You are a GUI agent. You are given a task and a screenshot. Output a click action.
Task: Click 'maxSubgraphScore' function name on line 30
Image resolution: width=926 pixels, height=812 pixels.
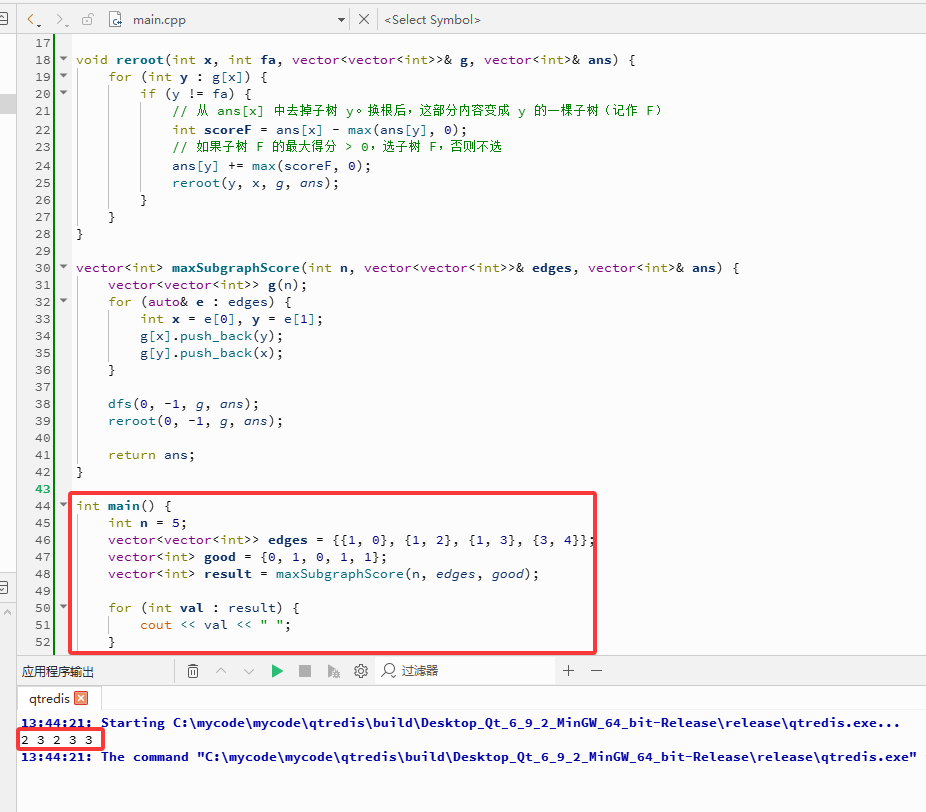pos(236,268)
